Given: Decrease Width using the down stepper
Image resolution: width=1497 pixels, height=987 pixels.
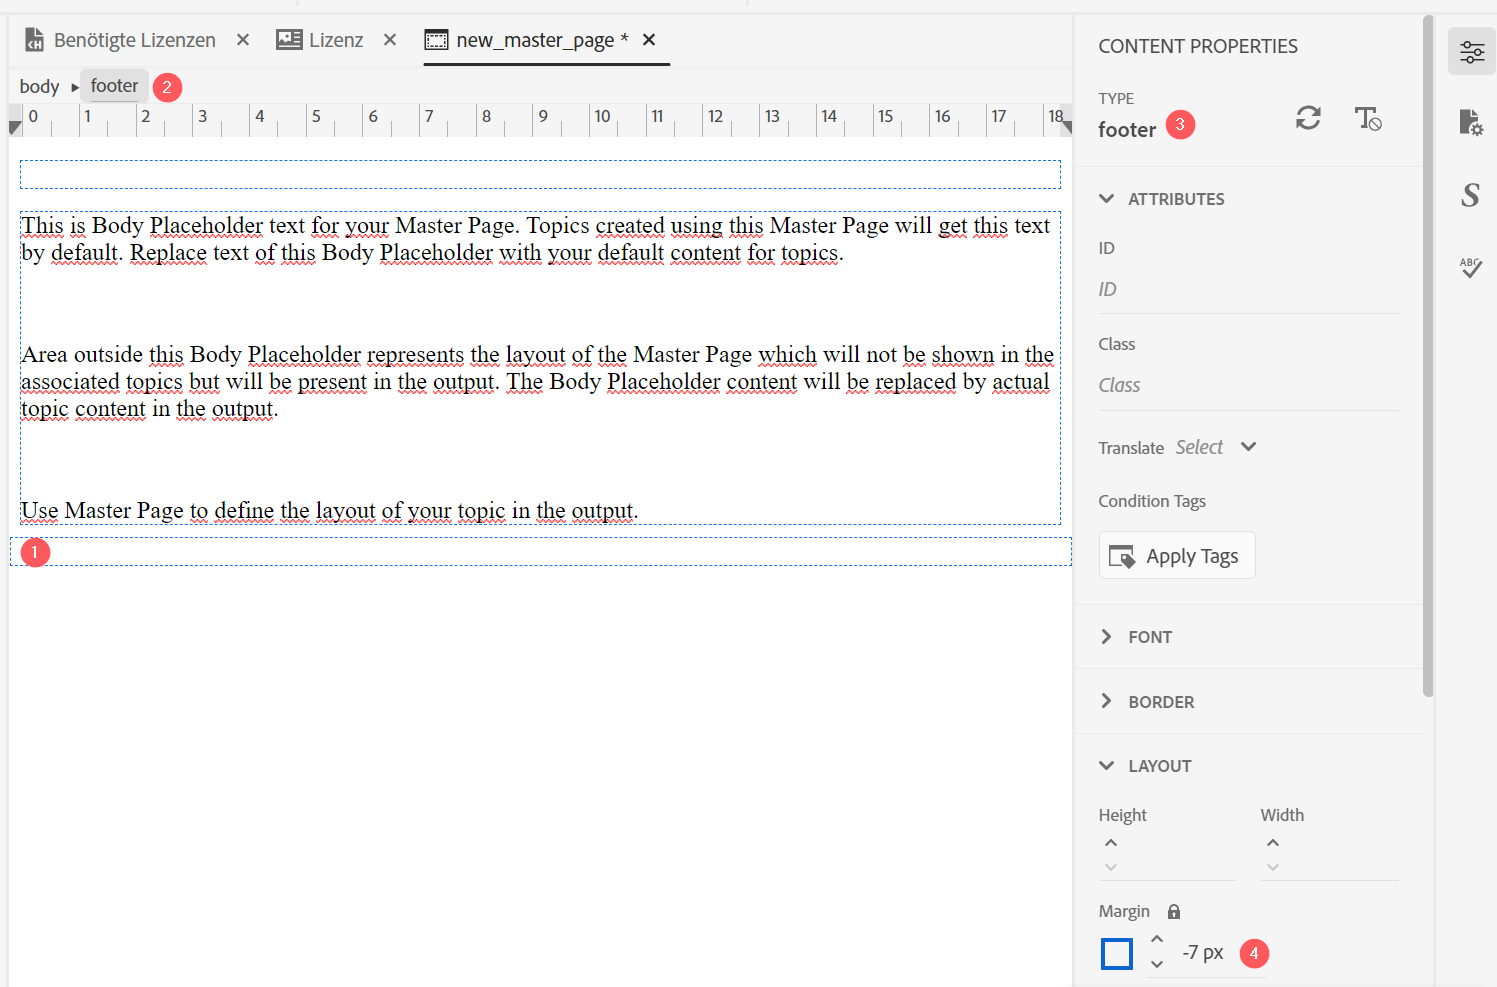Looking at the screenshot, I should click(x=1272, y=867).
